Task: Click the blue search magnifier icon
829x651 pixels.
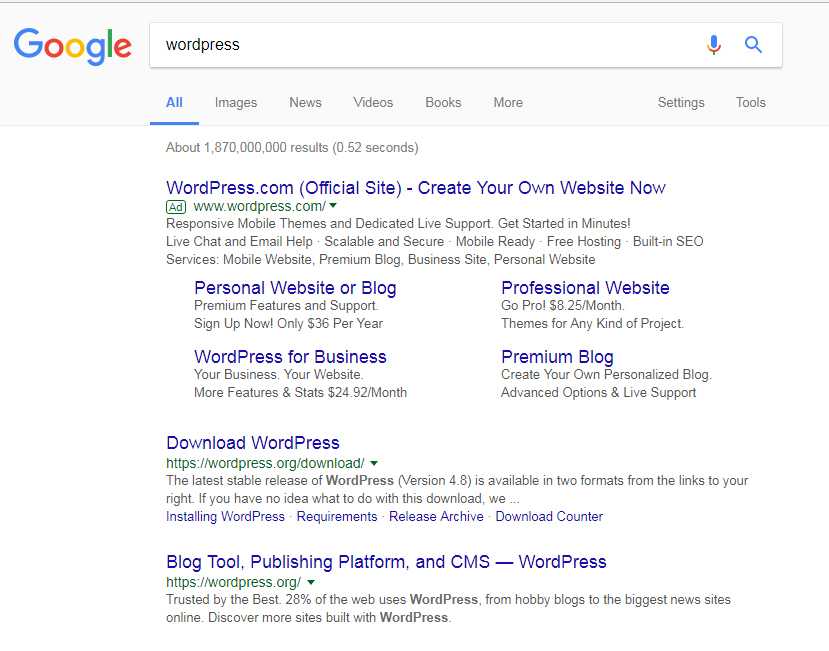Action: coord(753,45)
